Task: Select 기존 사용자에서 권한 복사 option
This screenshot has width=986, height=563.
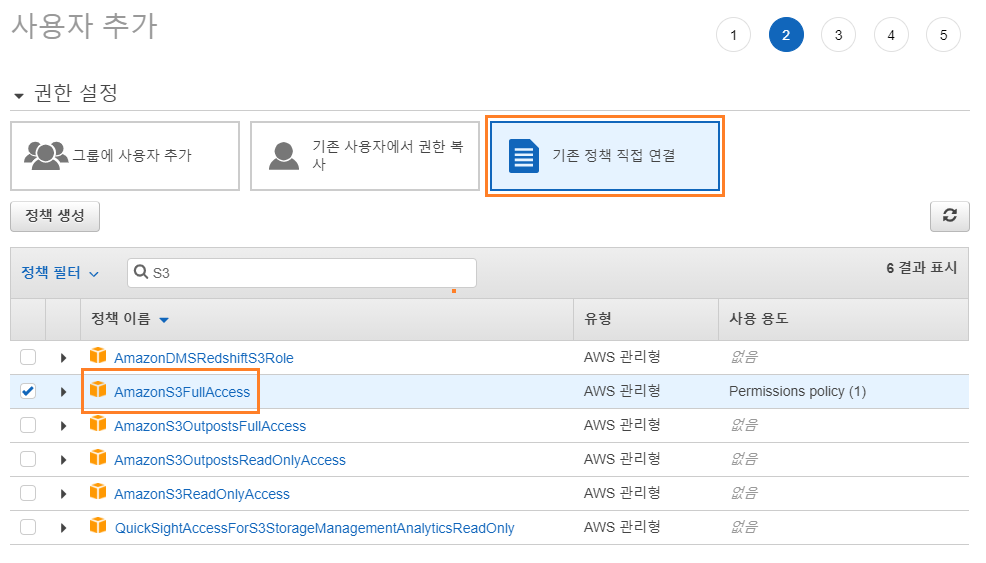Action: [365, 156]
